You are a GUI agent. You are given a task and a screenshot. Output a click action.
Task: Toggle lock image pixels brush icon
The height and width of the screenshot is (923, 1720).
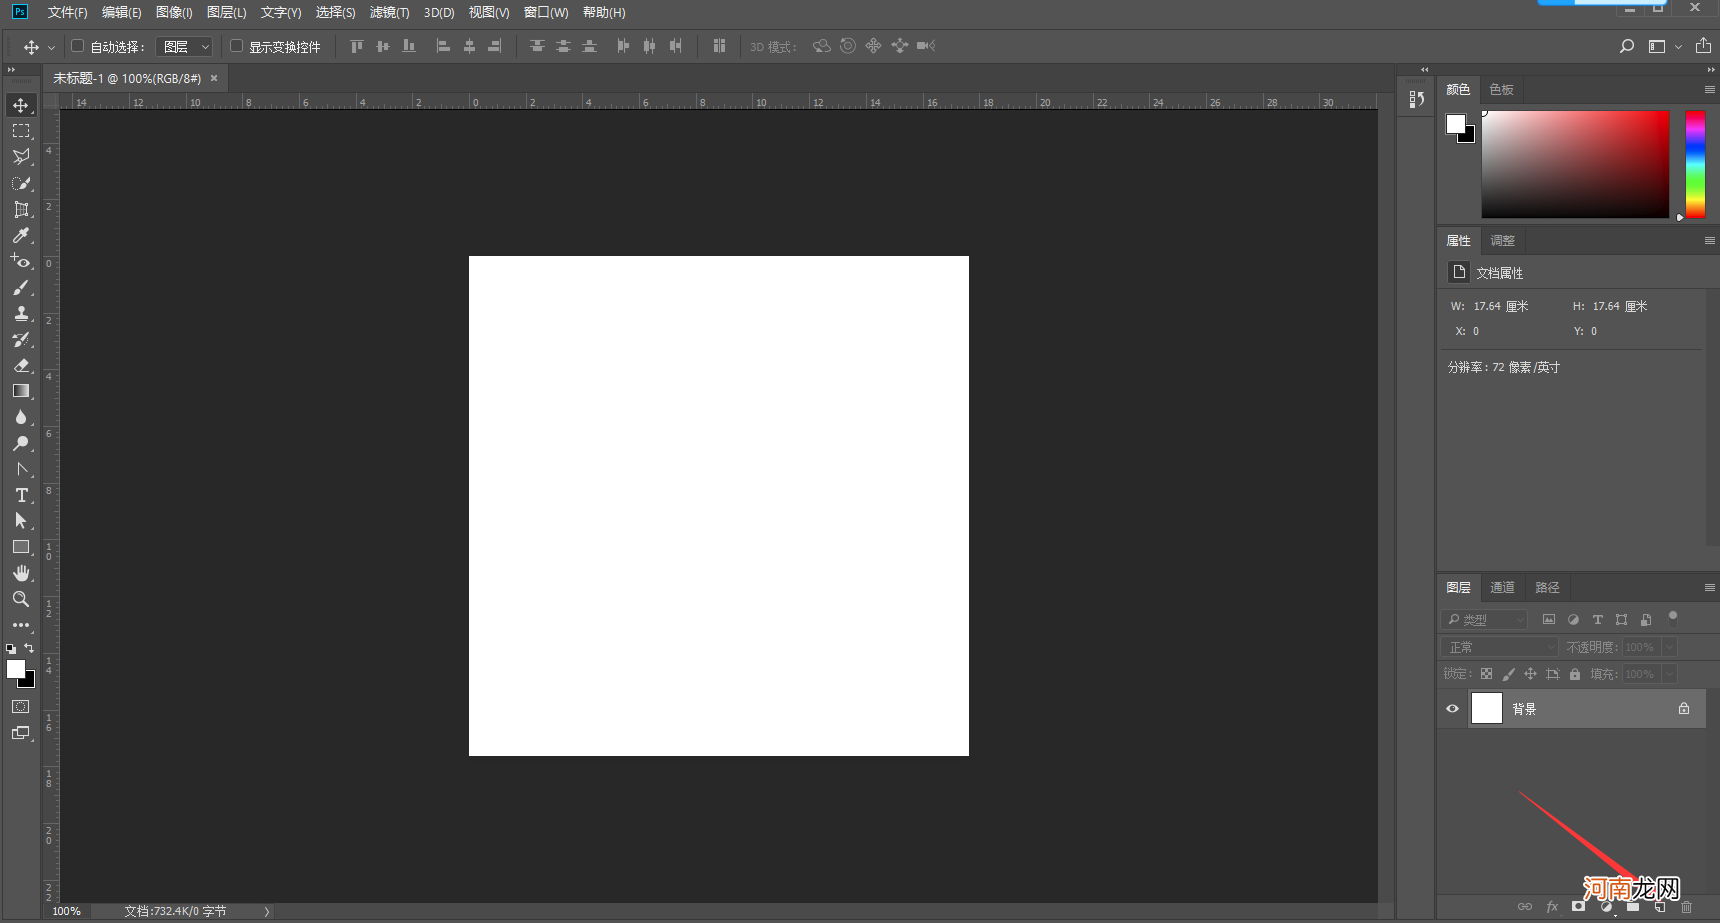coord(1508,674)
